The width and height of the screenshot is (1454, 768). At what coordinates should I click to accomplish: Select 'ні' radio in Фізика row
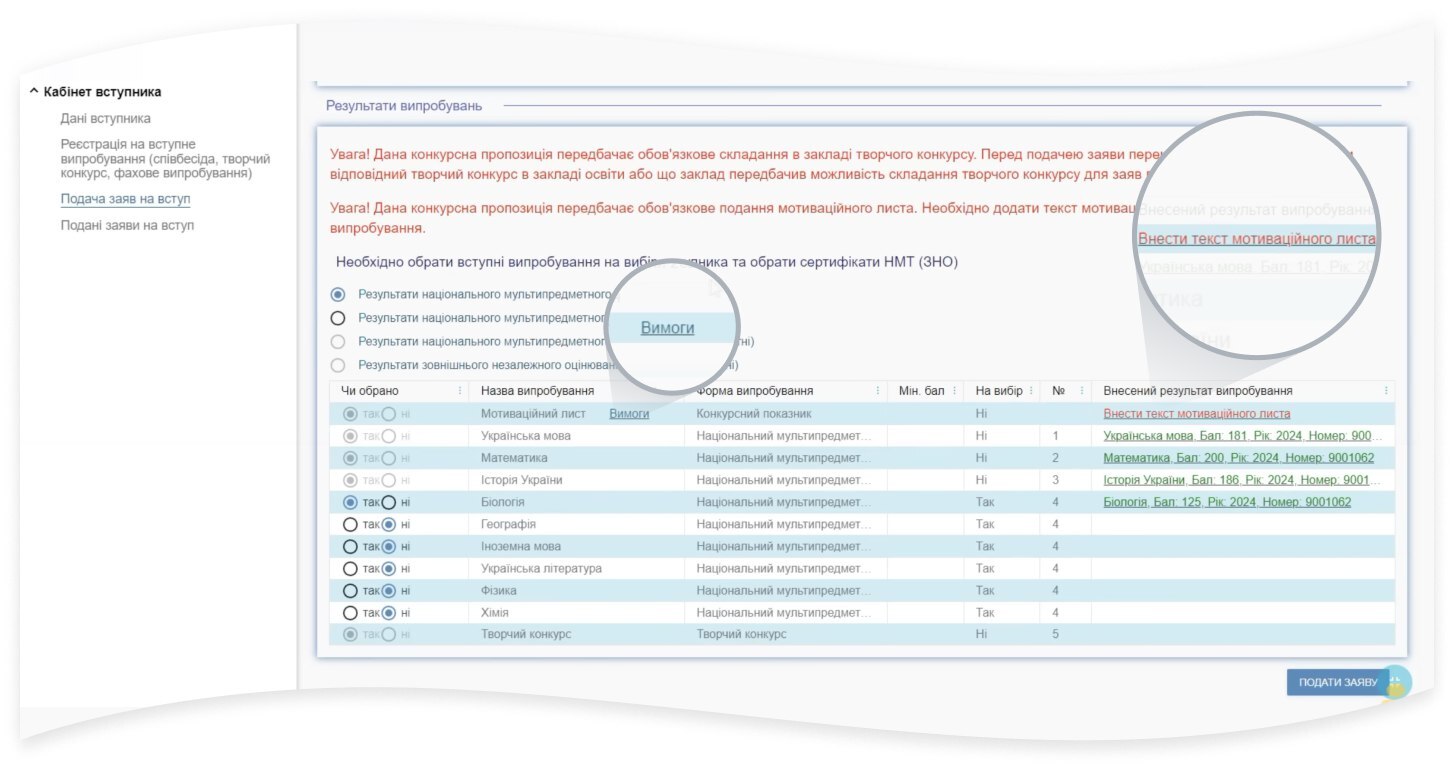coord(389,590)
